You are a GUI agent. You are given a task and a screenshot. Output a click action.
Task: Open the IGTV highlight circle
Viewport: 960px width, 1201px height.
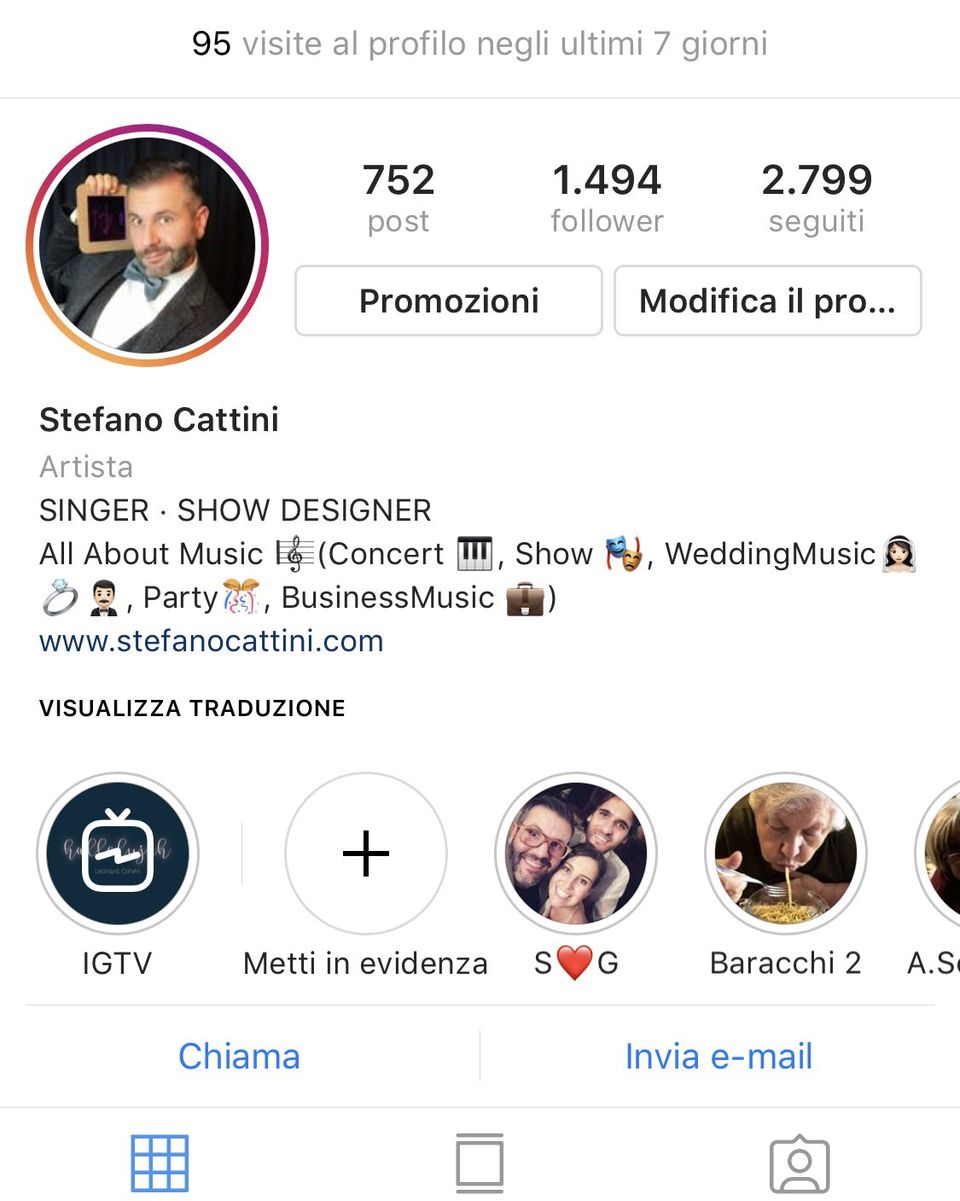[118, 853]
